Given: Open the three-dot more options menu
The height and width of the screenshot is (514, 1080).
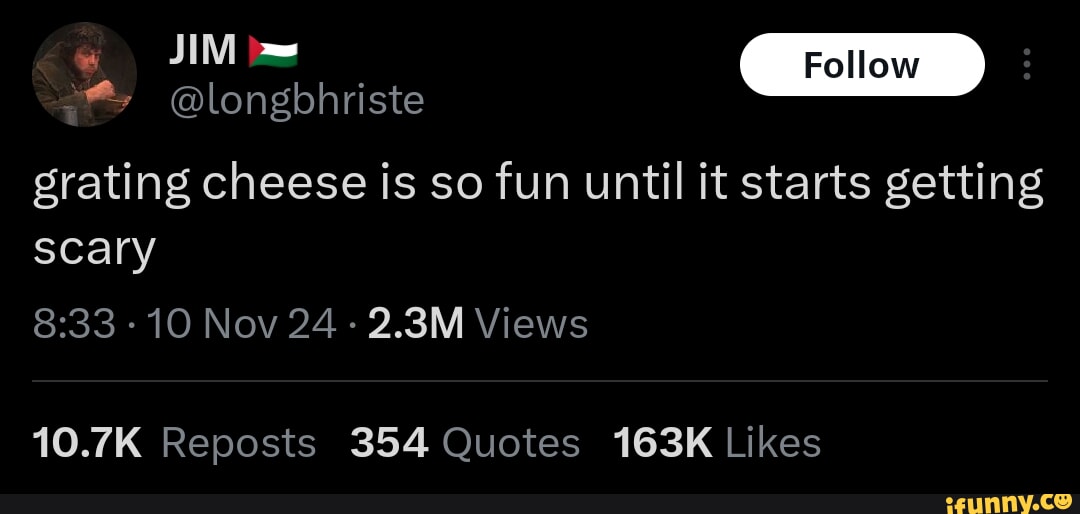Looking at the screenshot, I should 1026,65.
